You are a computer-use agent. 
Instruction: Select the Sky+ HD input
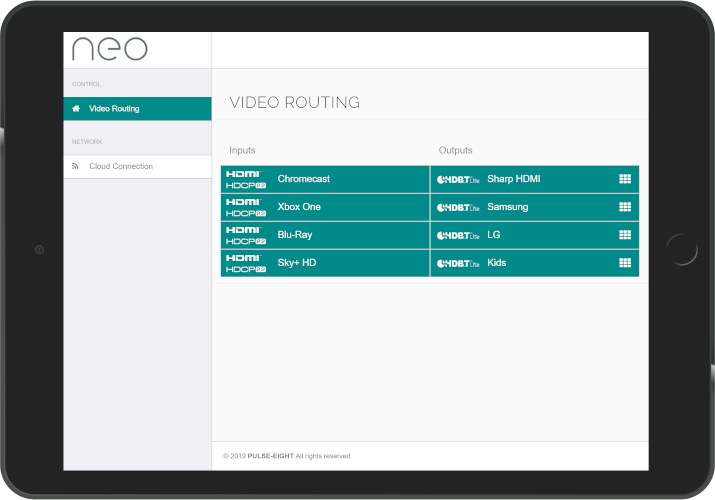325,263
